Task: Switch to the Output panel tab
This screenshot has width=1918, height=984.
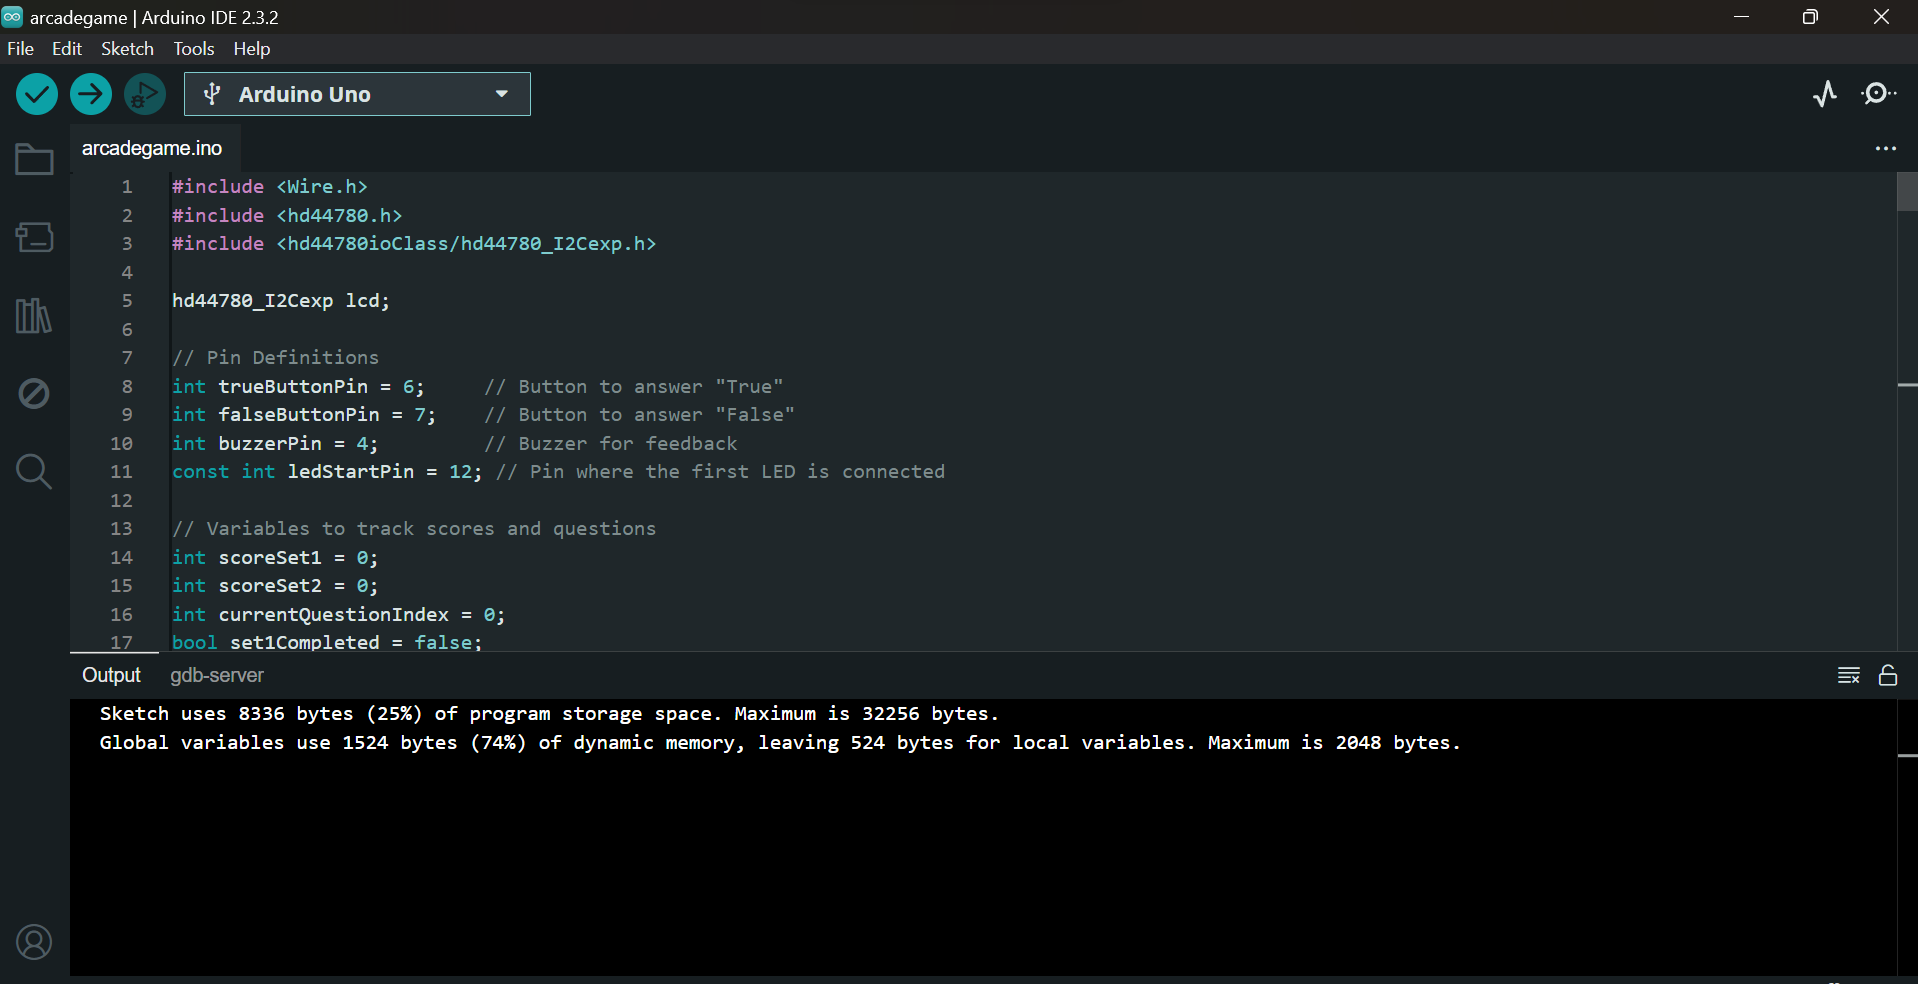Action: point(111,675)
